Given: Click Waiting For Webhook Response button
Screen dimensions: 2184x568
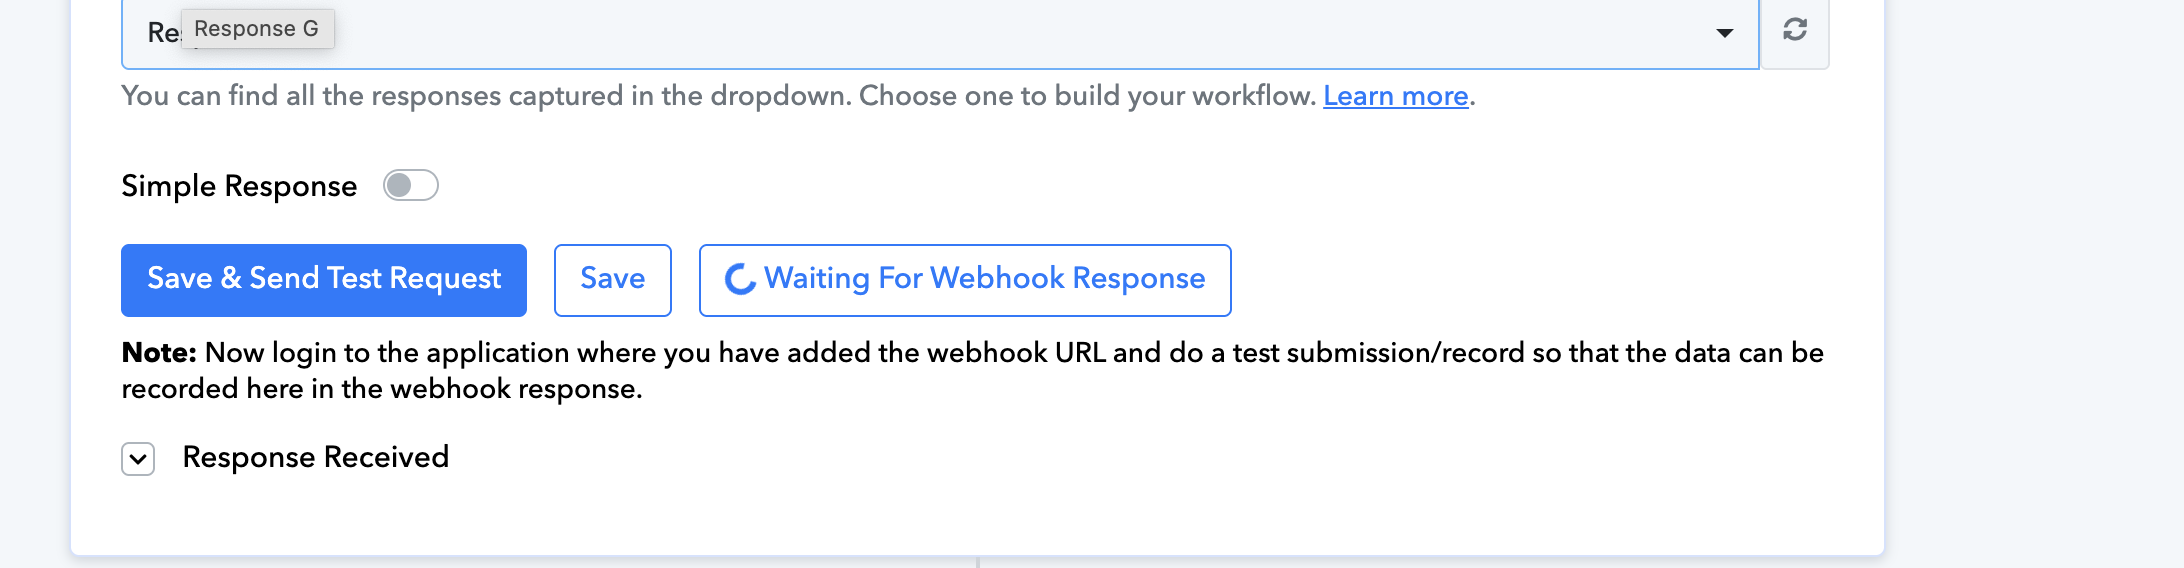Looking at the screenshot, I should (x=965, y=280).
